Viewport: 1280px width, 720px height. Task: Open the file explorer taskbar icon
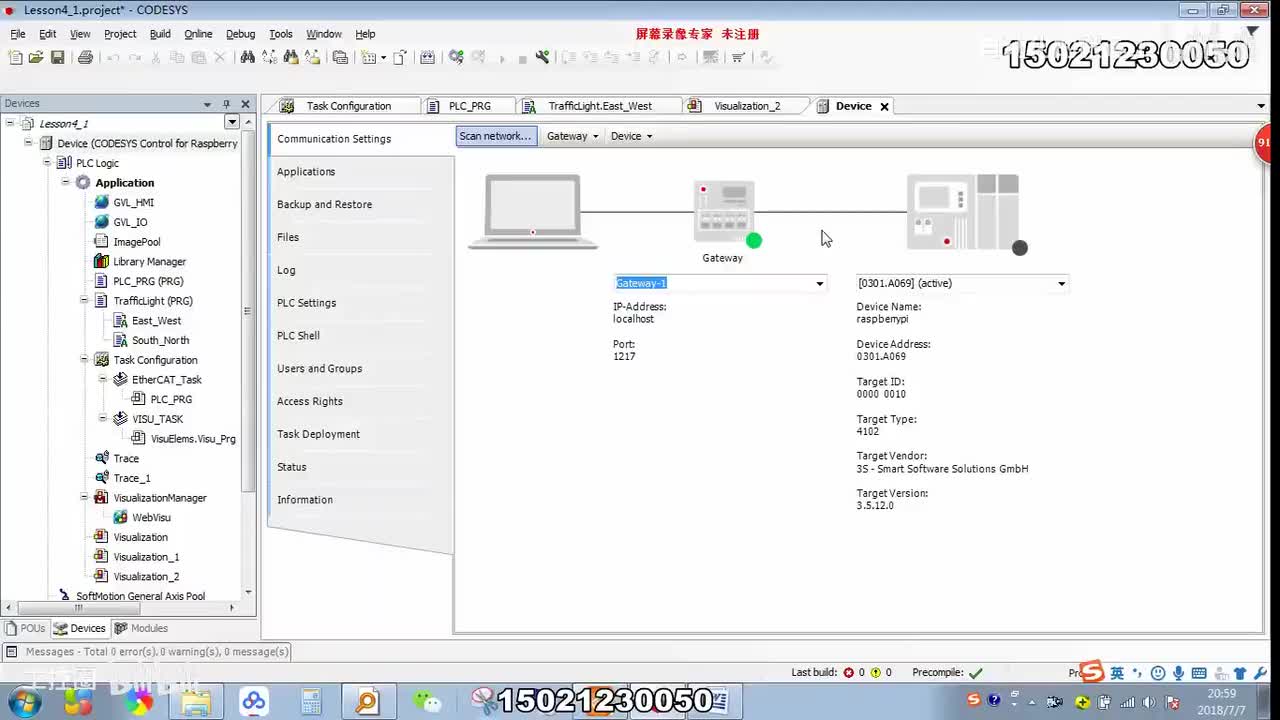196,701
